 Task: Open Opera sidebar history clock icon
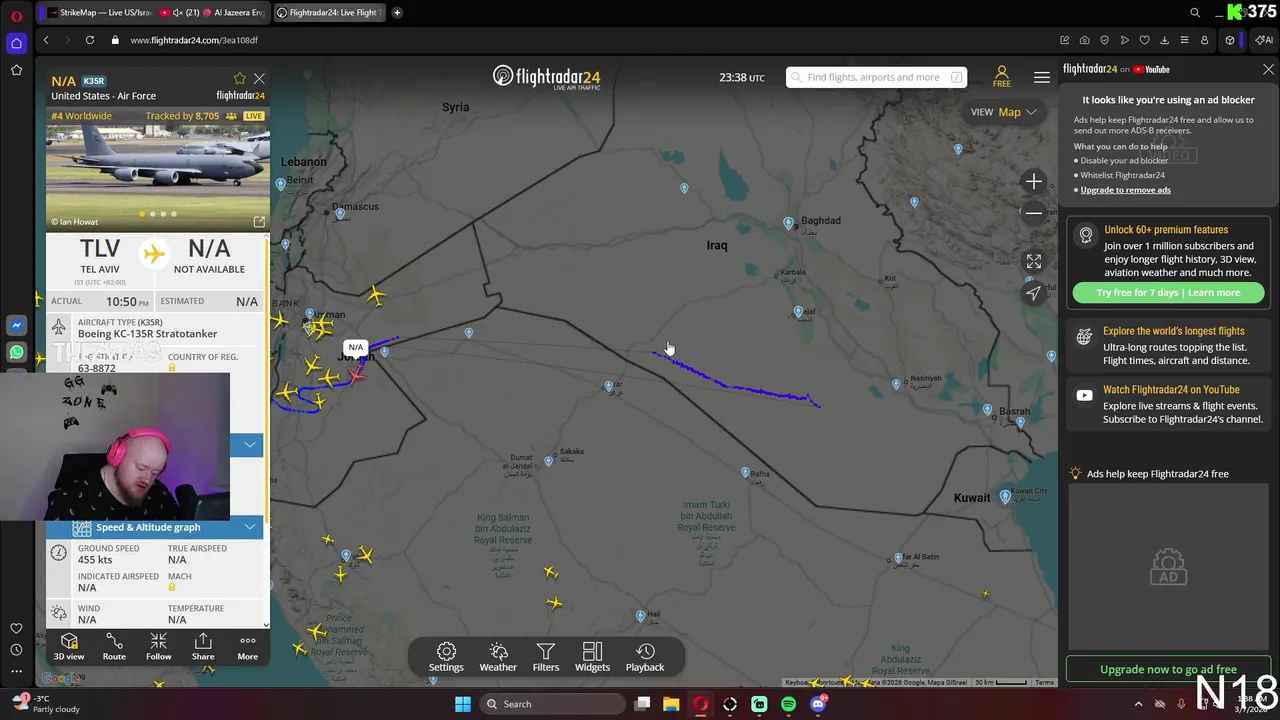click(x=16, y=650)
